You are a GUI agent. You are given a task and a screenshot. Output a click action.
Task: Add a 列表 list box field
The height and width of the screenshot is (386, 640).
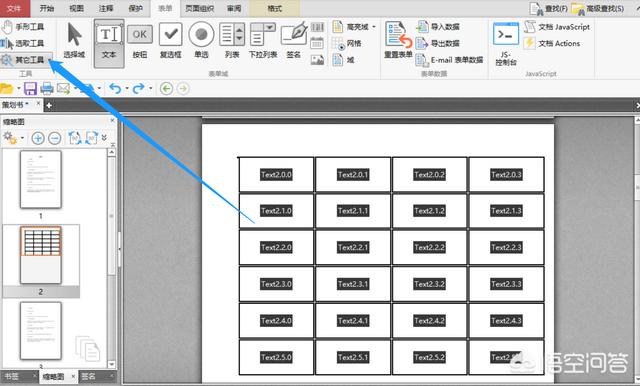(232, 40)
